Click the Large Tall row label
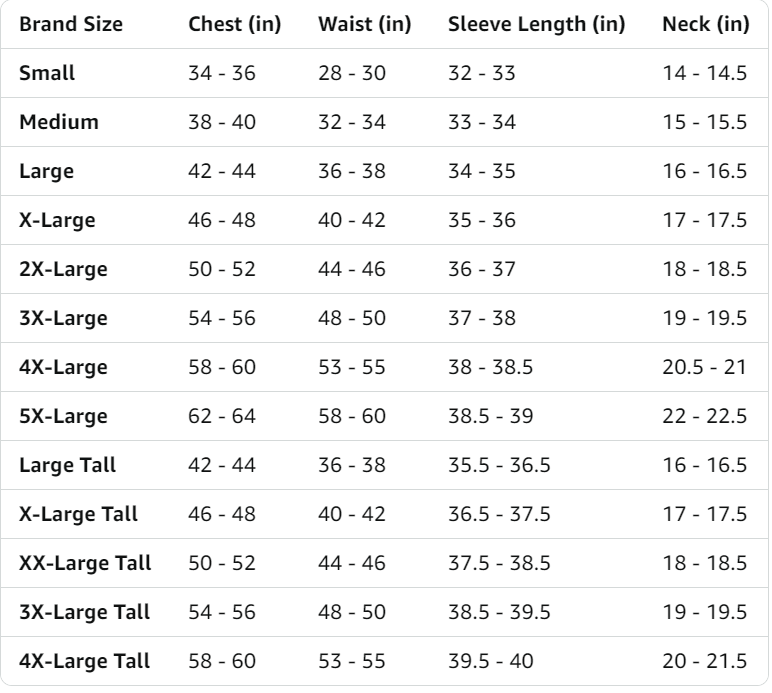772x693 pixels. [x=65, y=466]
